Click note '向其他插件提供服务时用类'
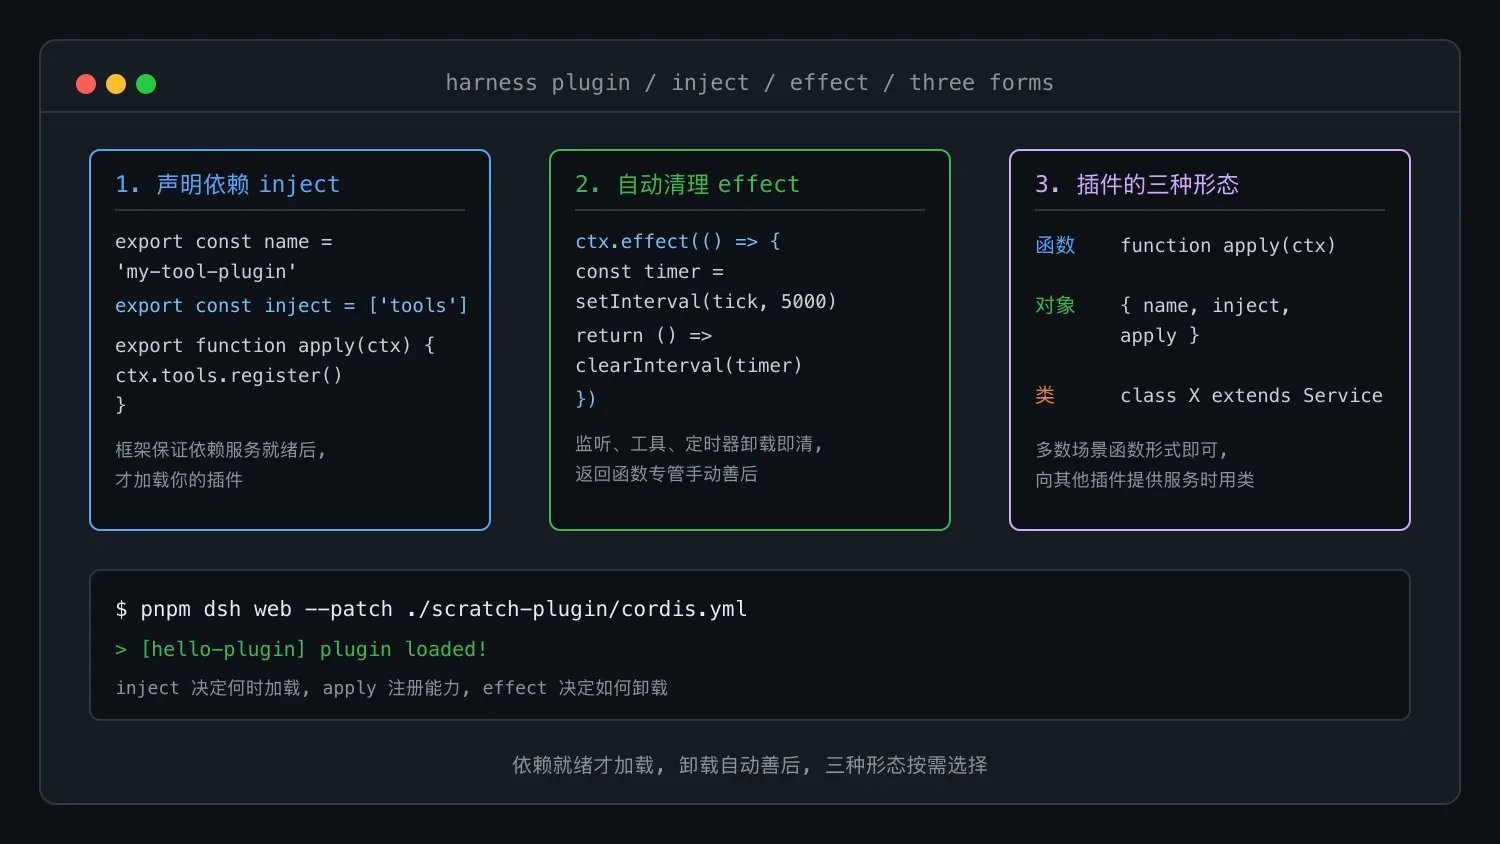 (x=1145, y=480)
